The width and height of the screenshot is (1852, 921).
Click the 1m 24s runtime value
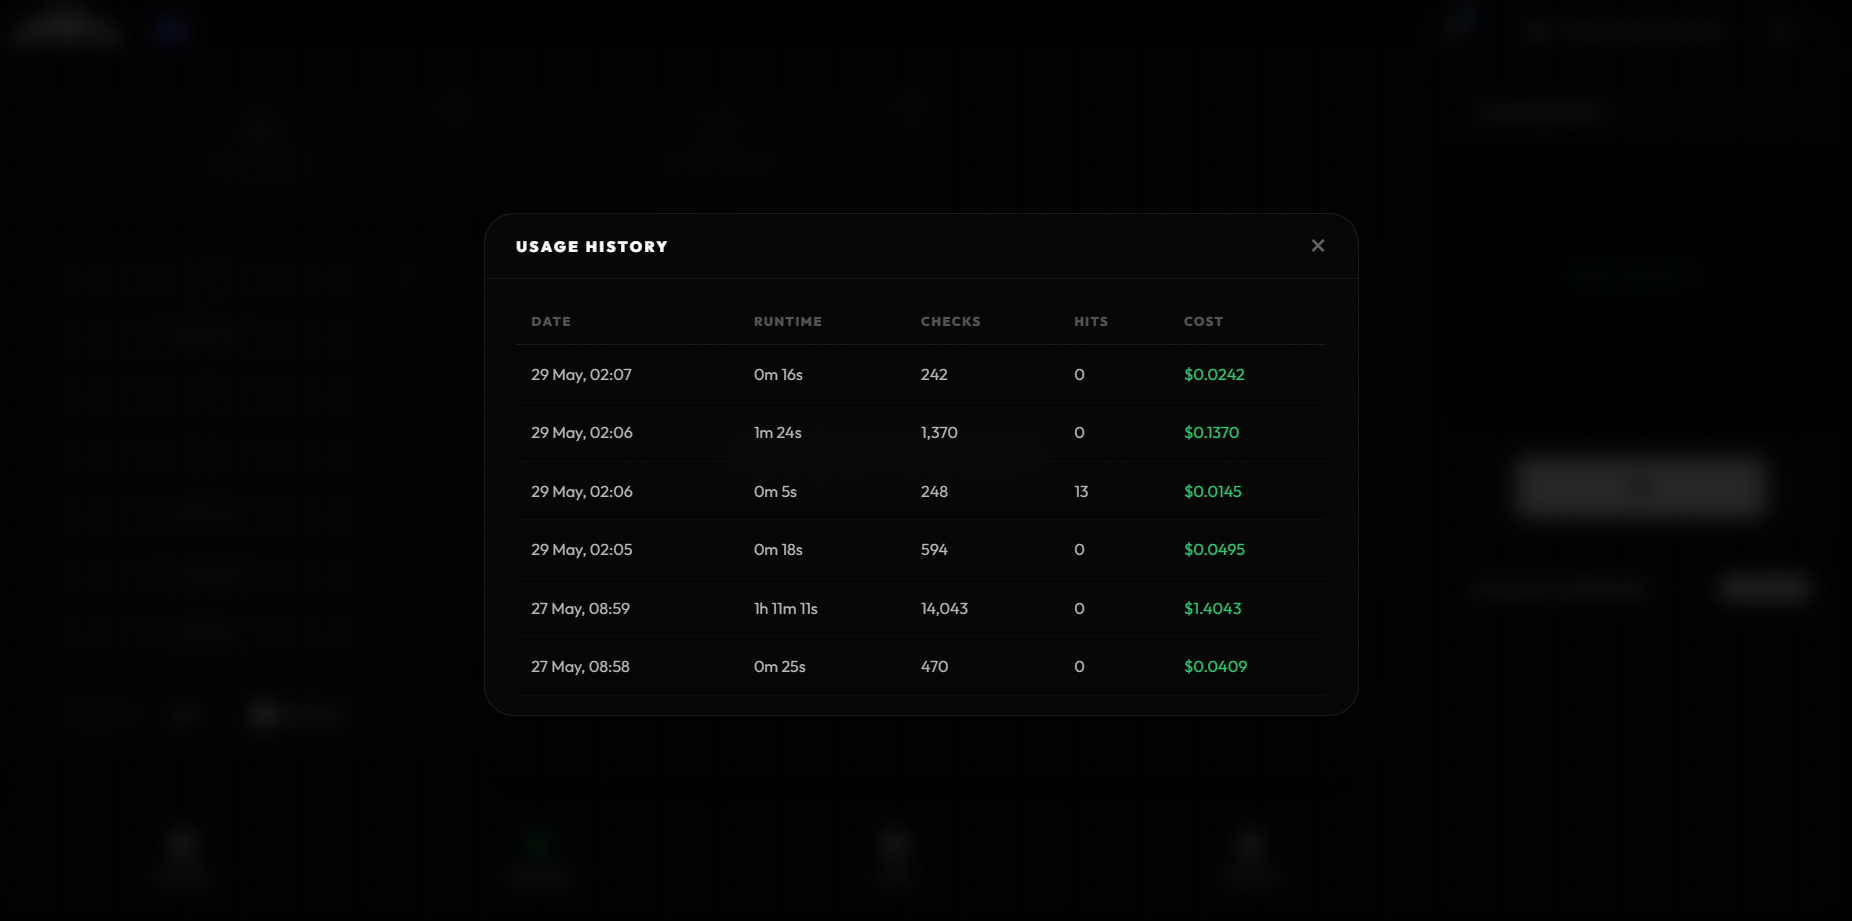pos(778,433)
